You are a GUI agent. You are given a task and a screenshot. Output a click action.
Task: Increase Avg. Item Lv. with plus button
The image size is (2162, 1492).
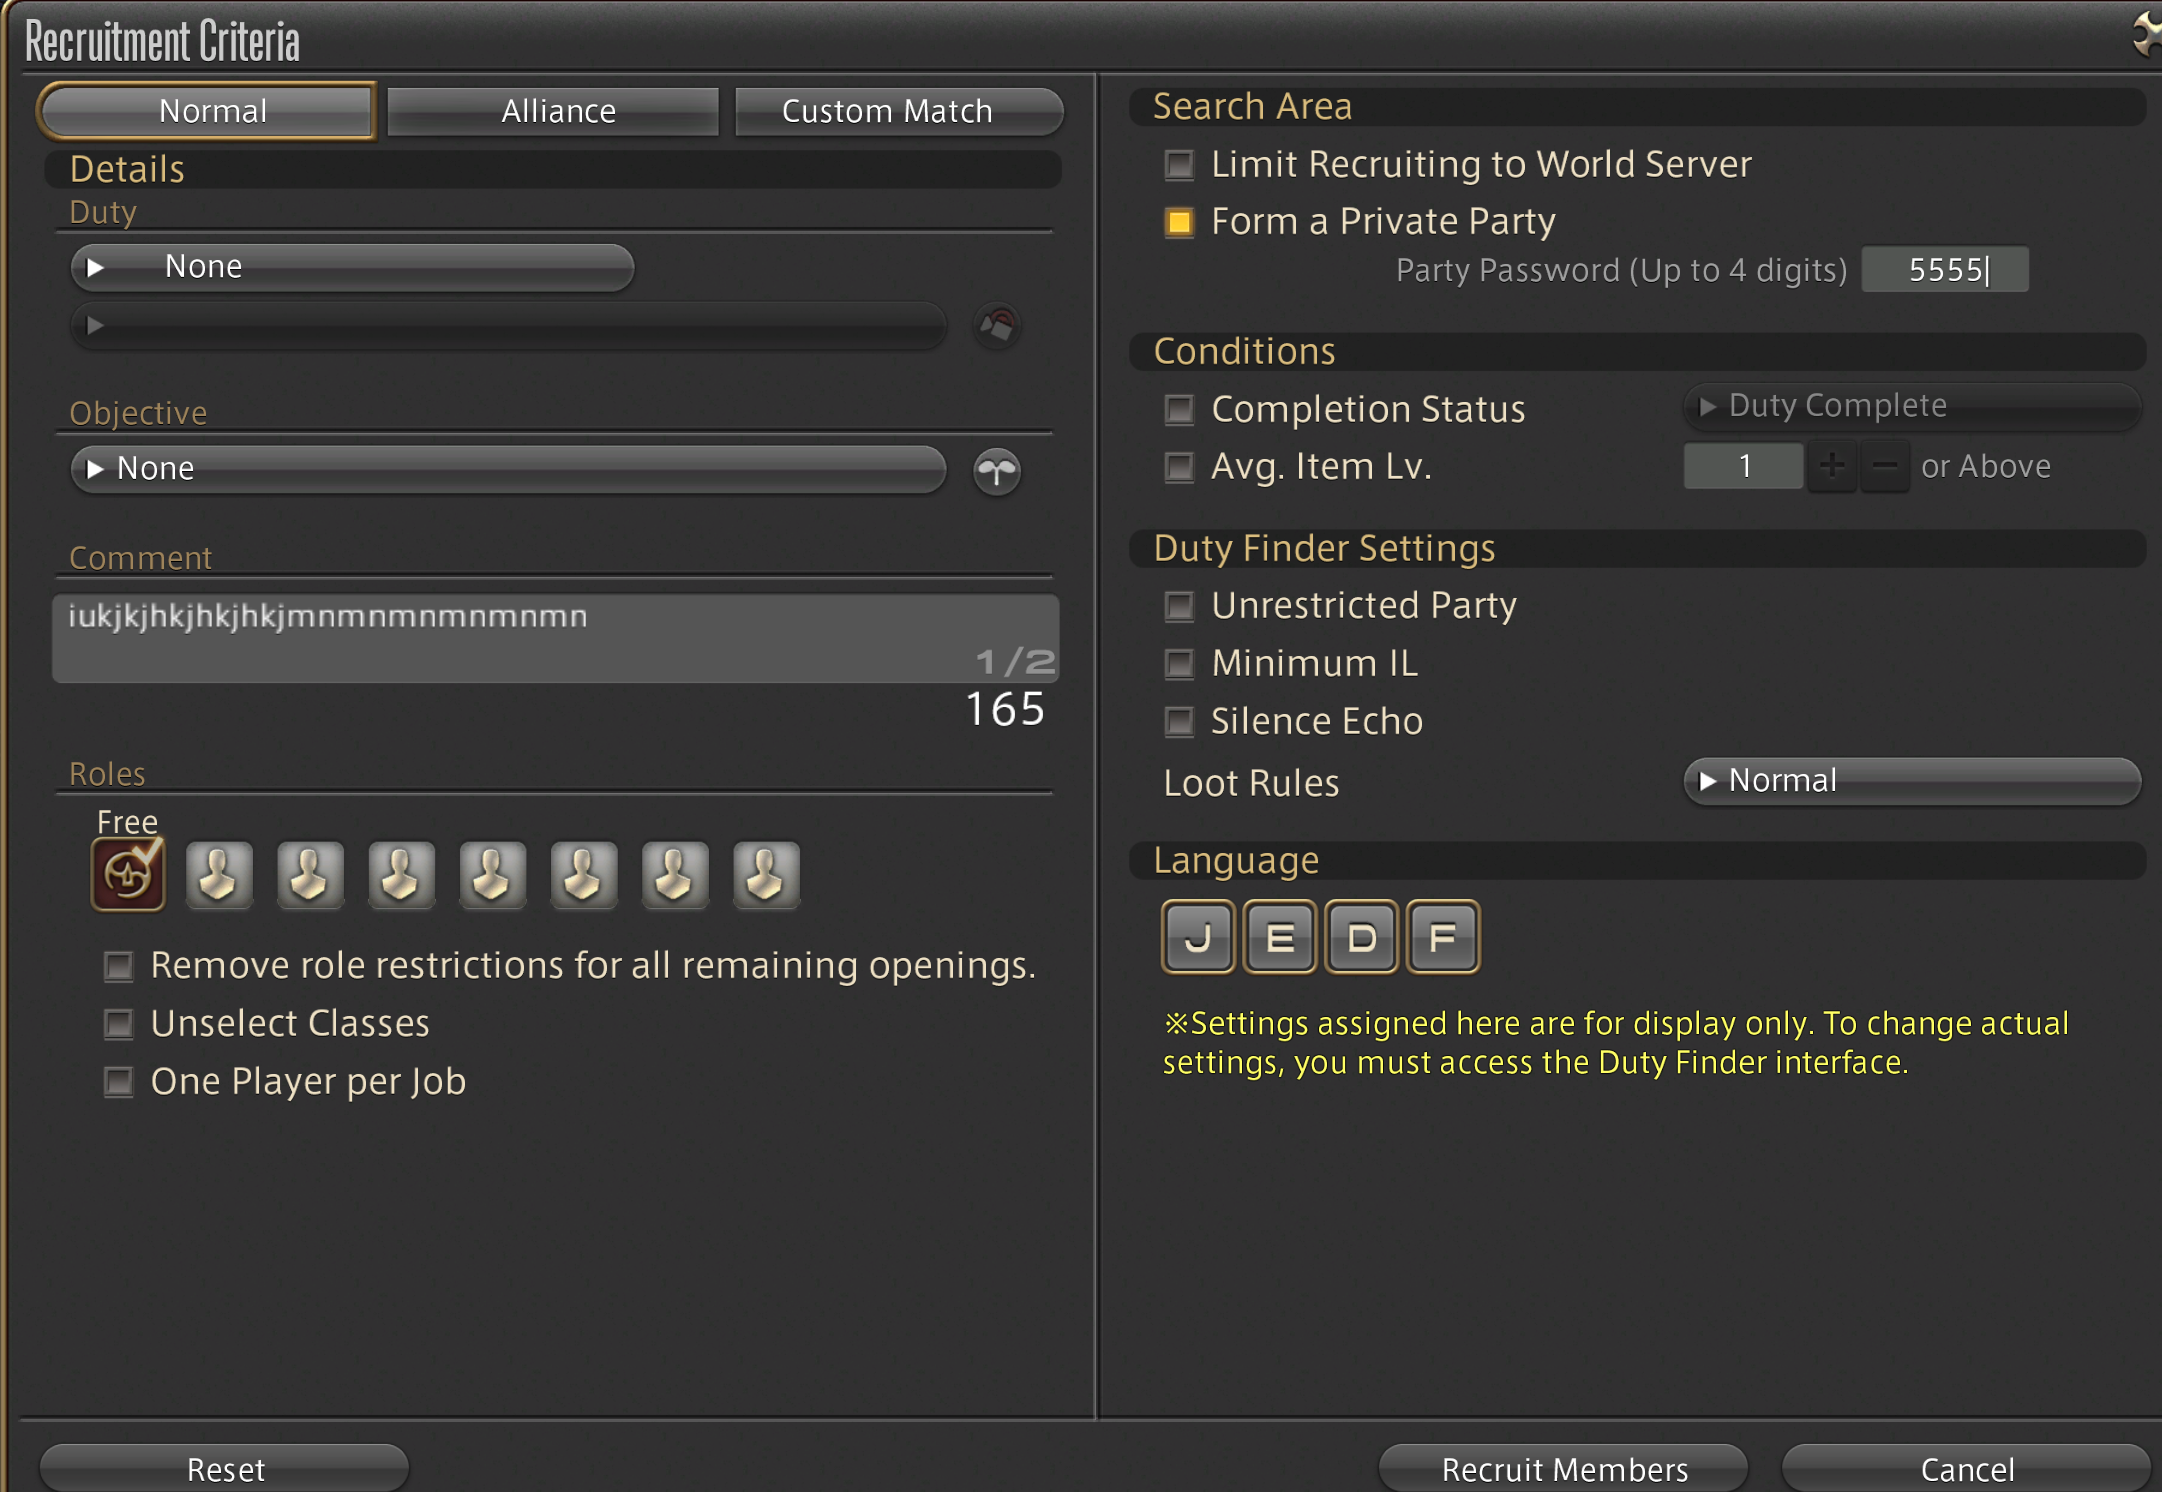1831,466
